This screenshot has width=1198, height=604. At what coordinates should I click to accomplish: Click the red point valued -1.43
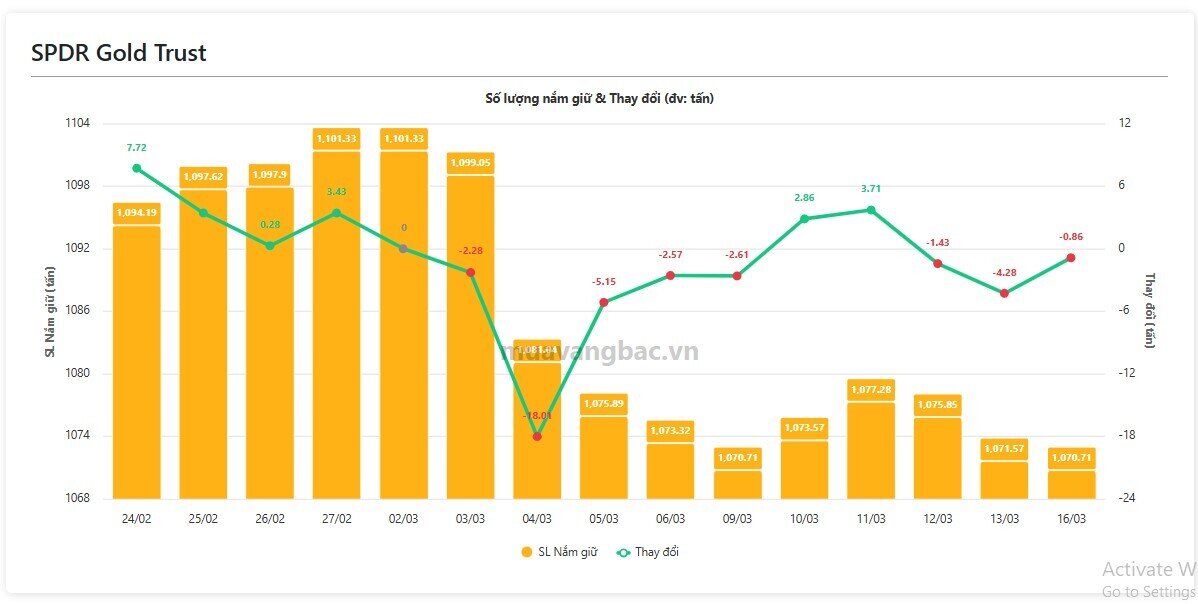(937, 263)
